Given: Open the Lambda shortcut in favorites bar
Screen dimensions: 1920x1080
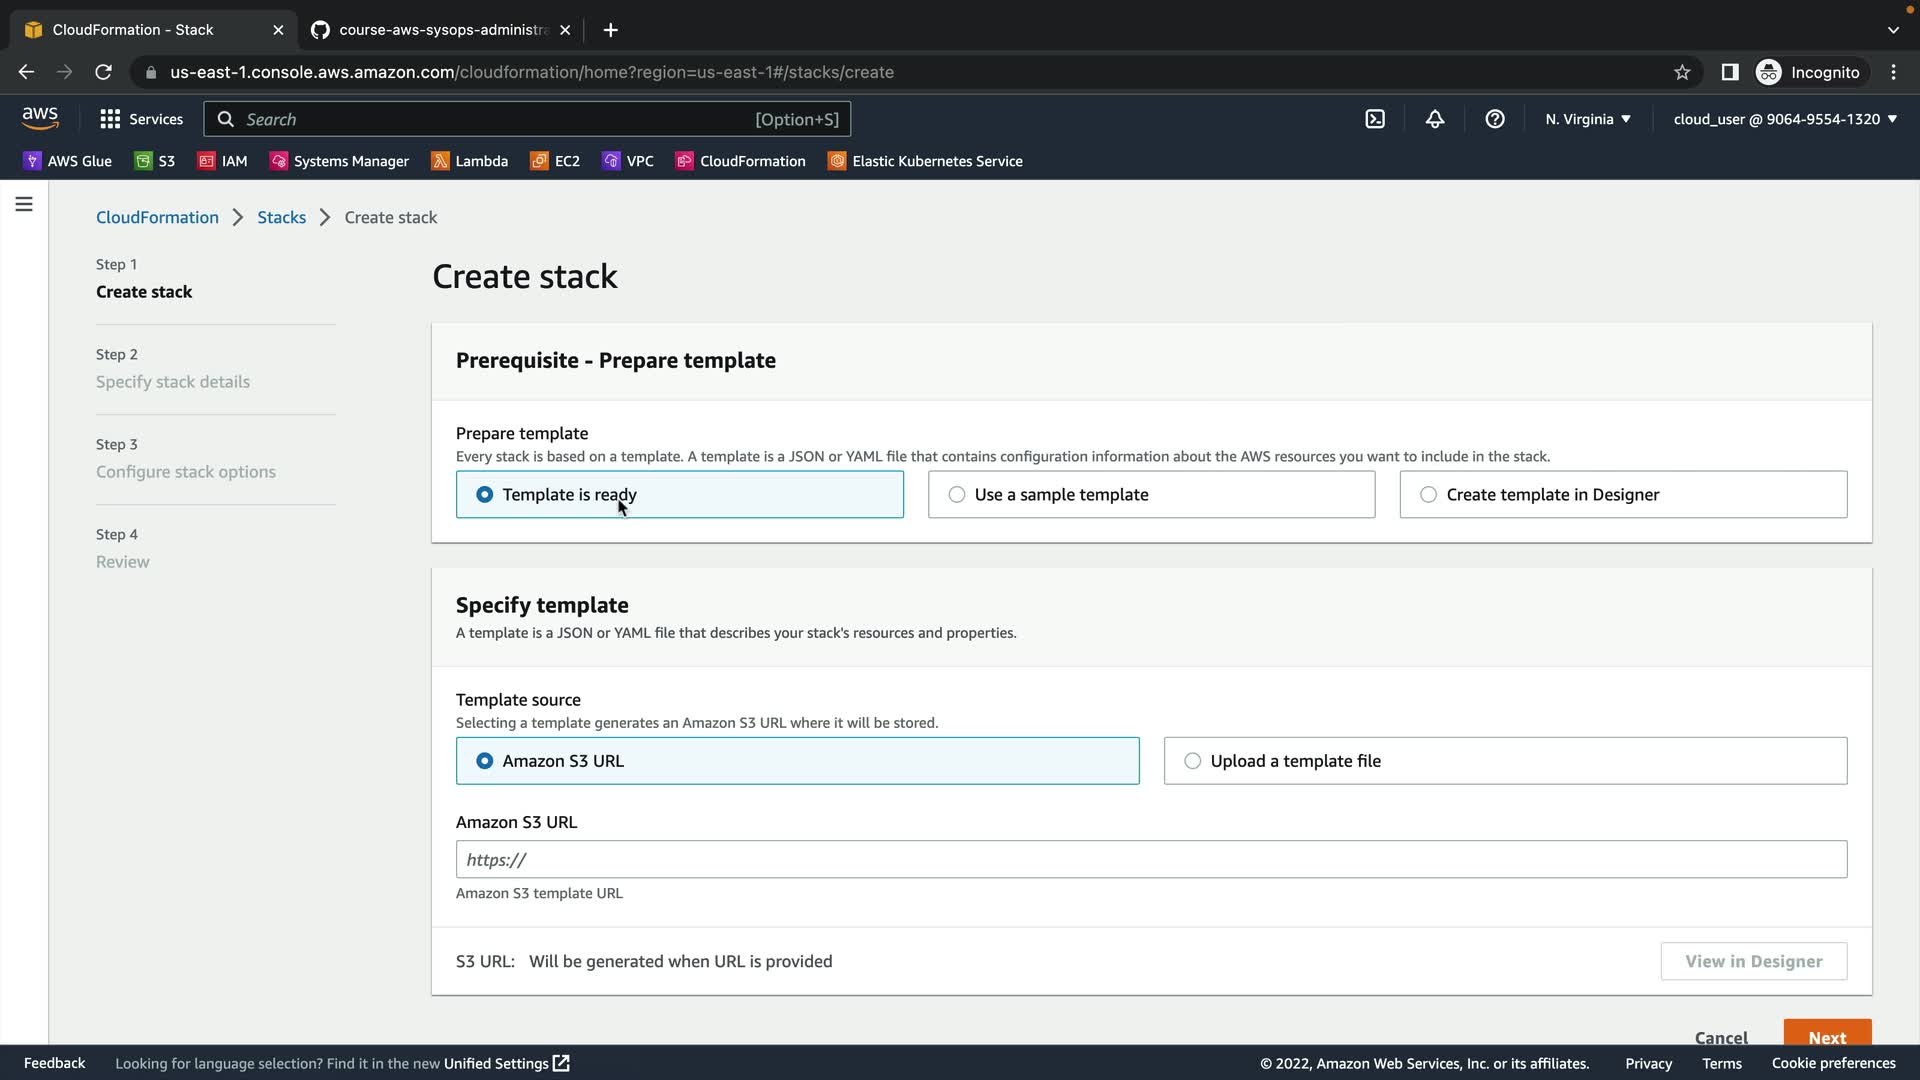Looking at the screenshot, I should click(x=469, y=161).
